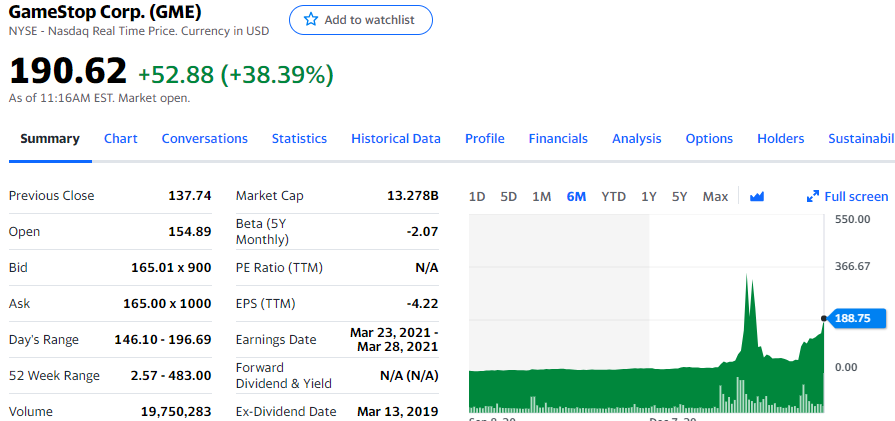Select the 5D chart range
The width and height of the screenshot is (895, 421).
[508, 197]
